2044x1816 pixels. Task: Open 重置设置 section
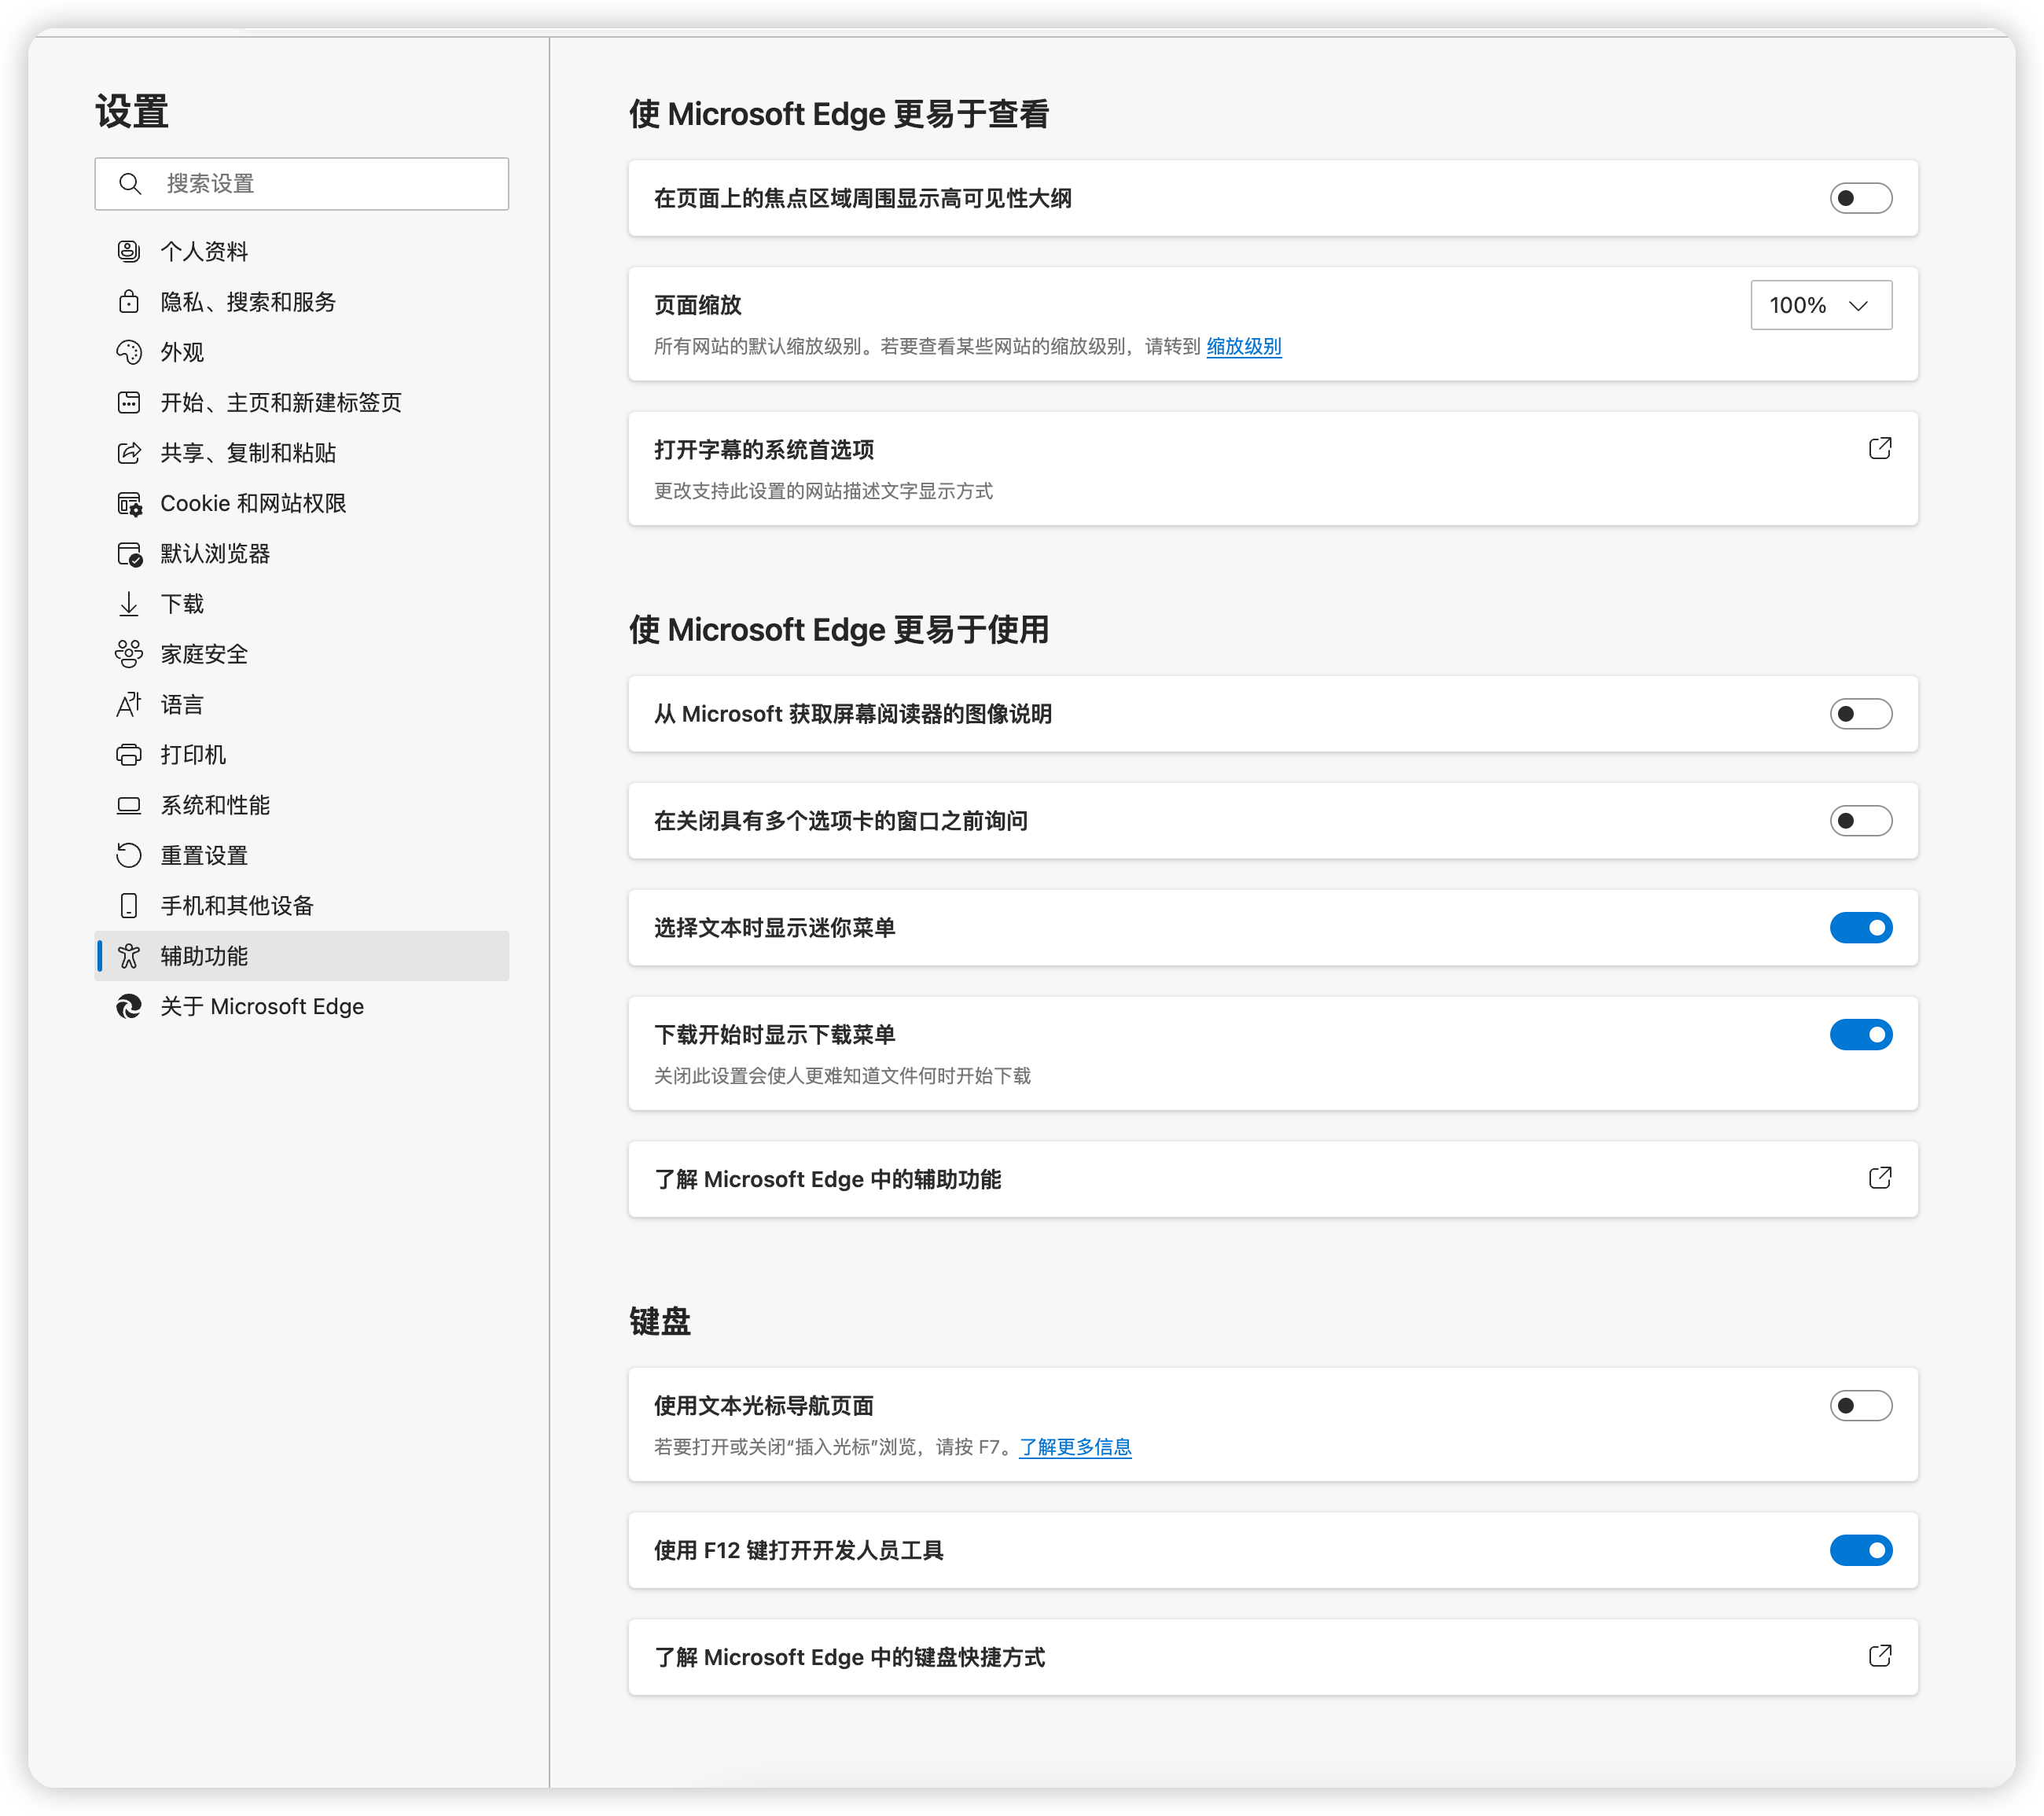pos(302,855)
